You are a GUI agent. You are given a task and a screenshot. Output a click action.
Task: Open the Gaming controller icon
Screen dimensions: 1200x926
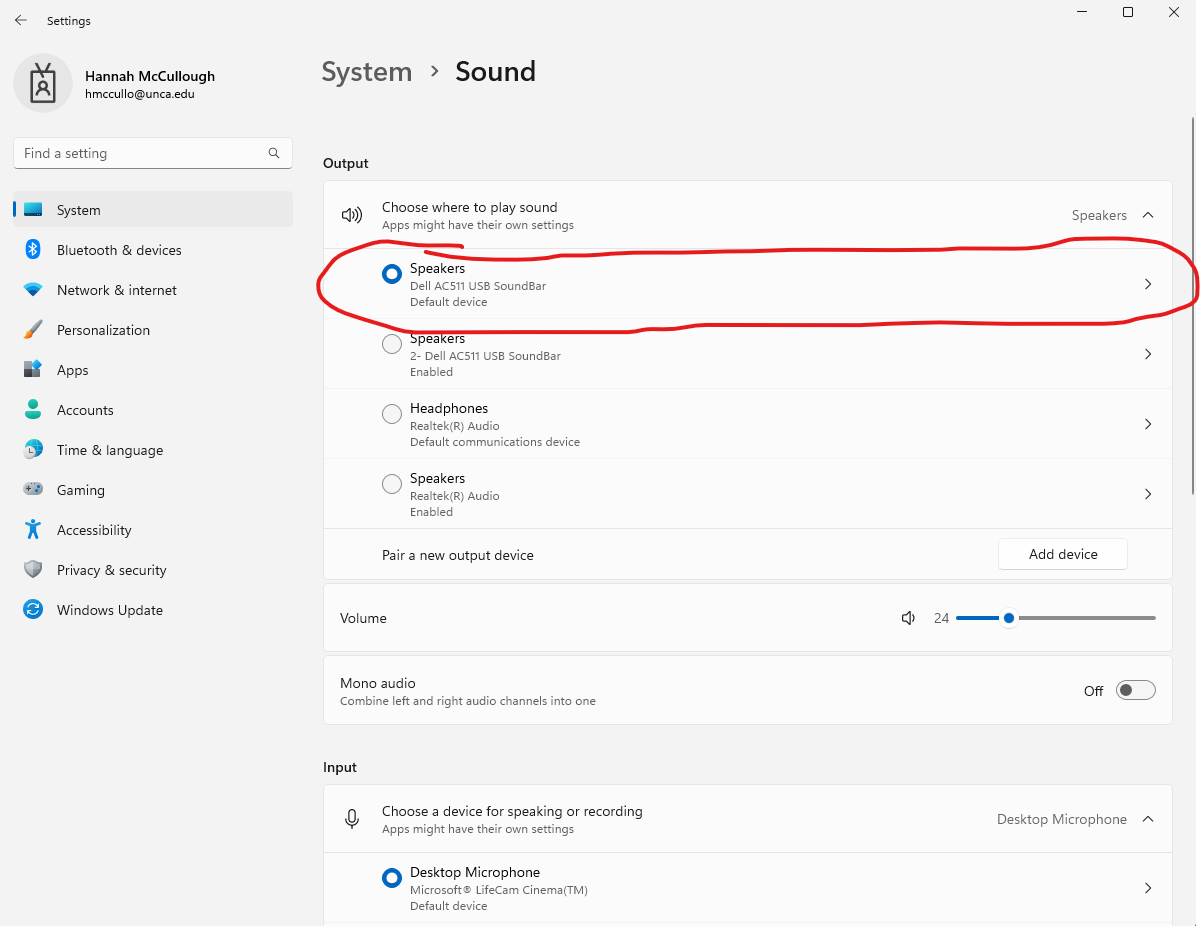click(31, 490)
